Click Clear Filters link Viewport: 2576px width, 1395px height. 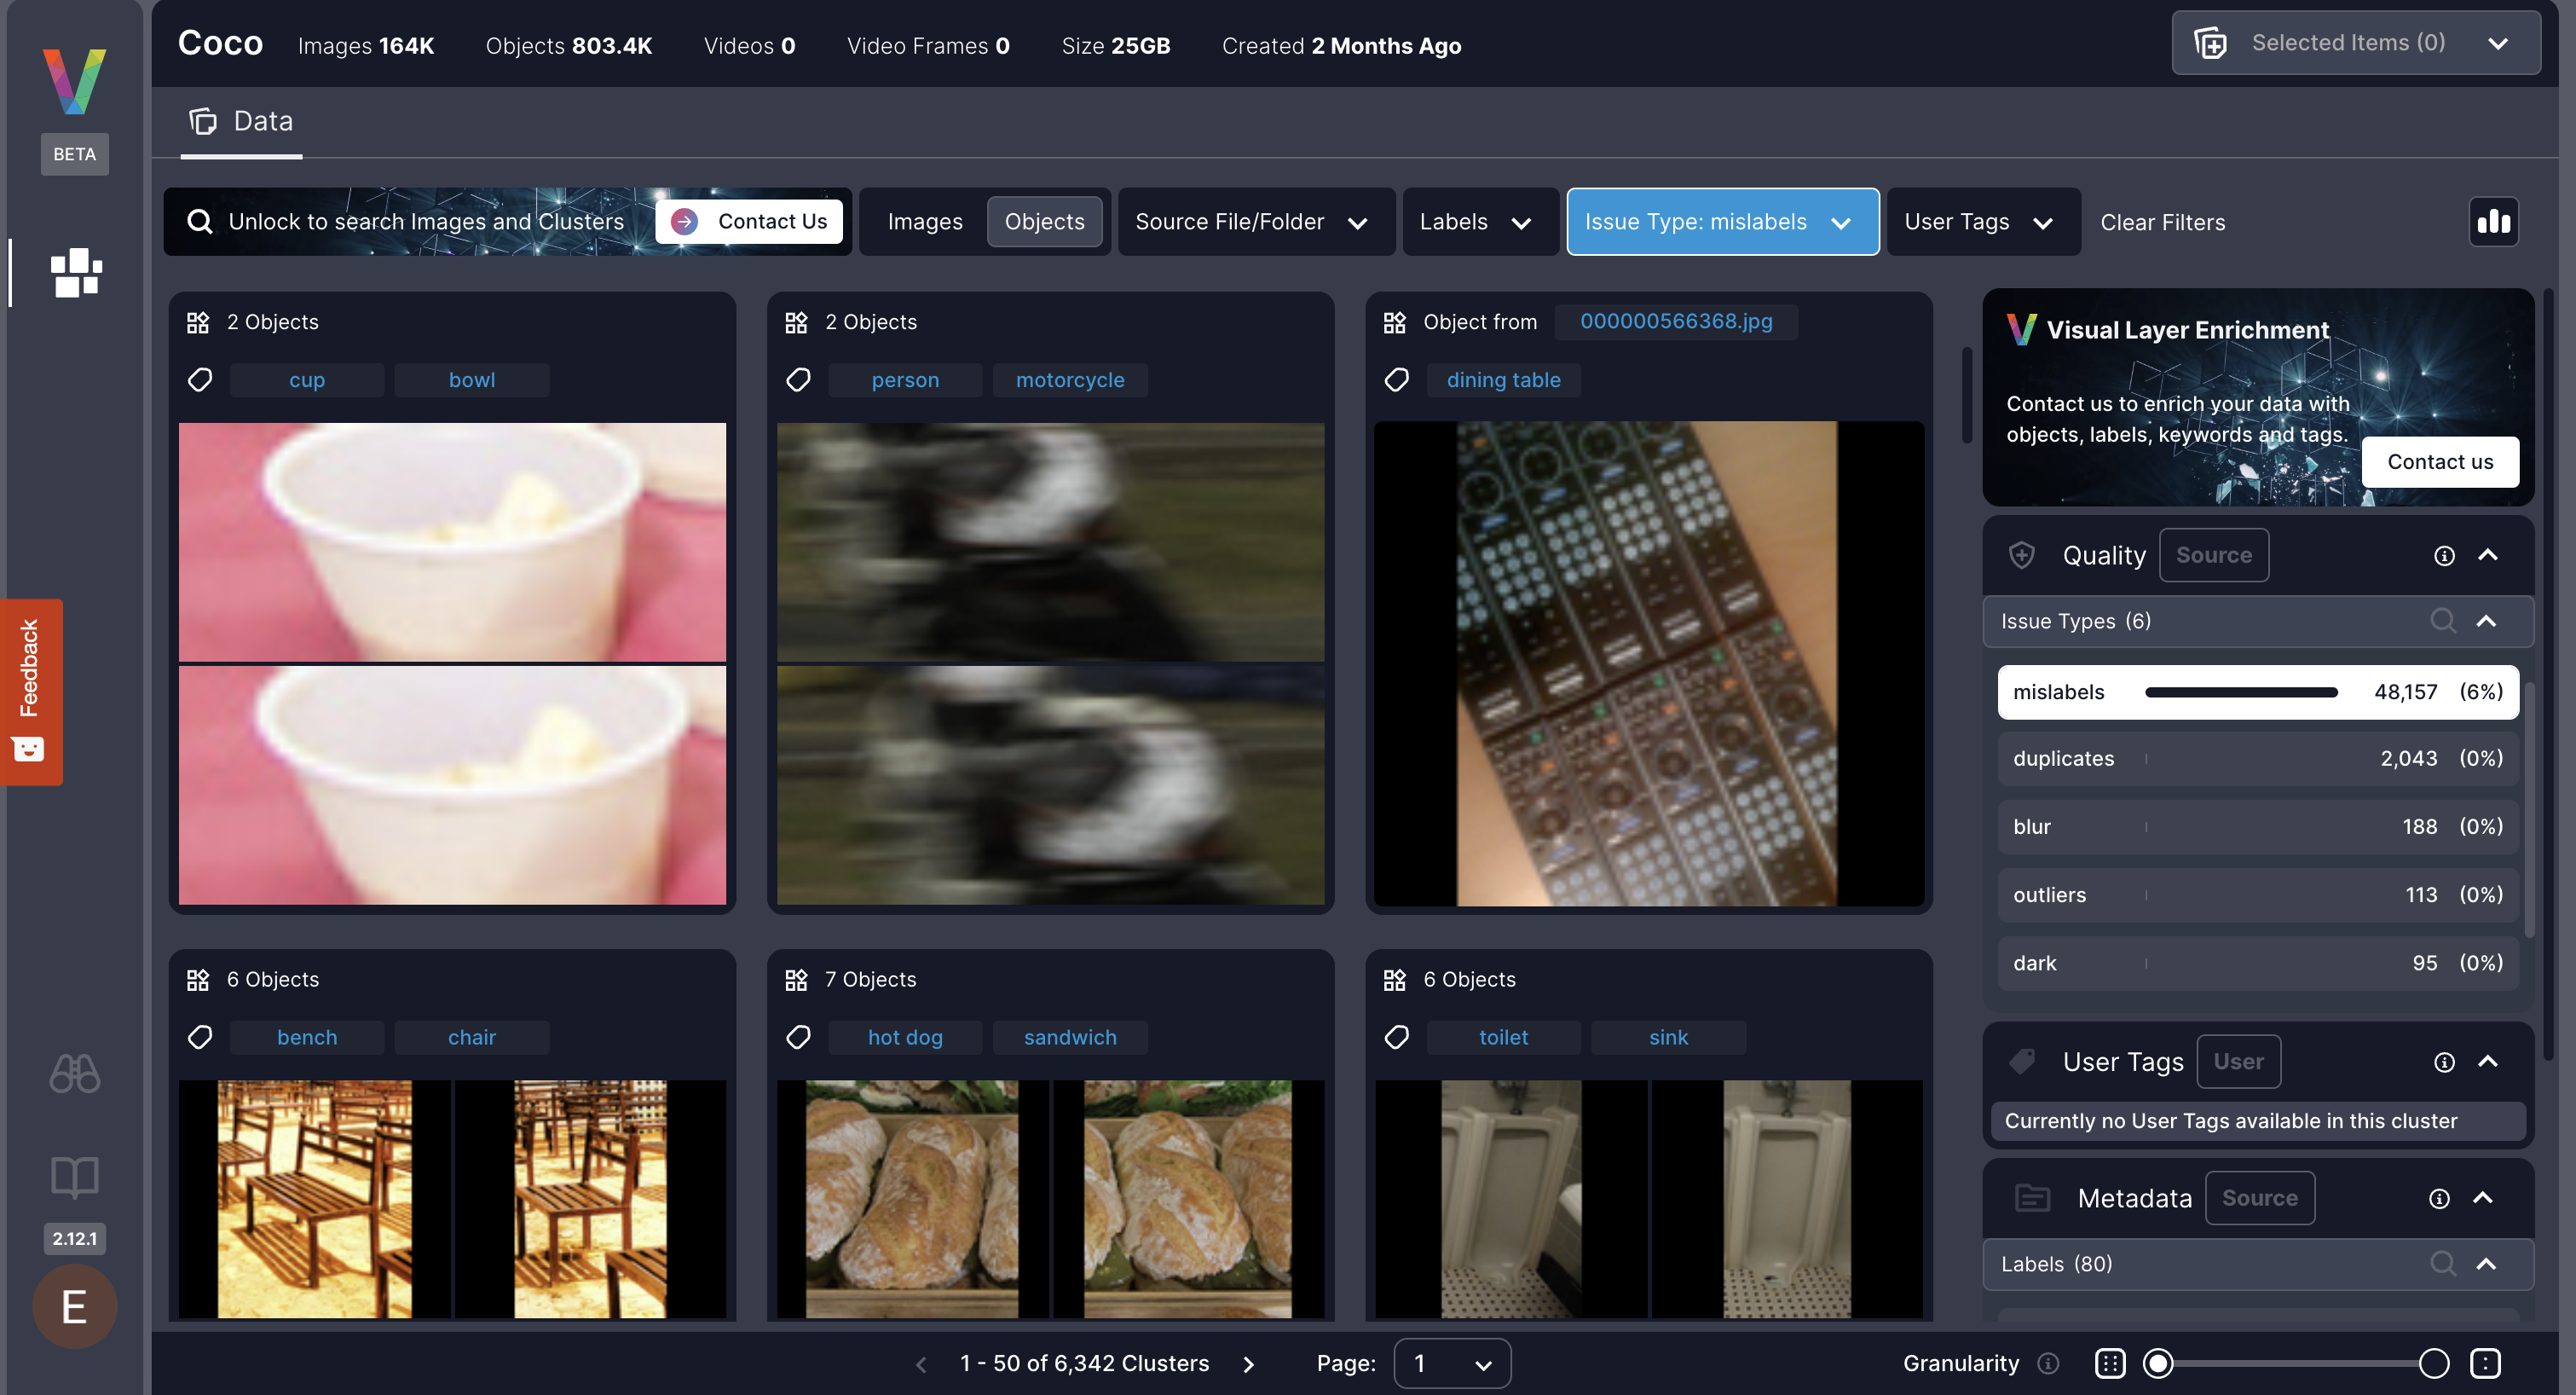(2162, 222)
